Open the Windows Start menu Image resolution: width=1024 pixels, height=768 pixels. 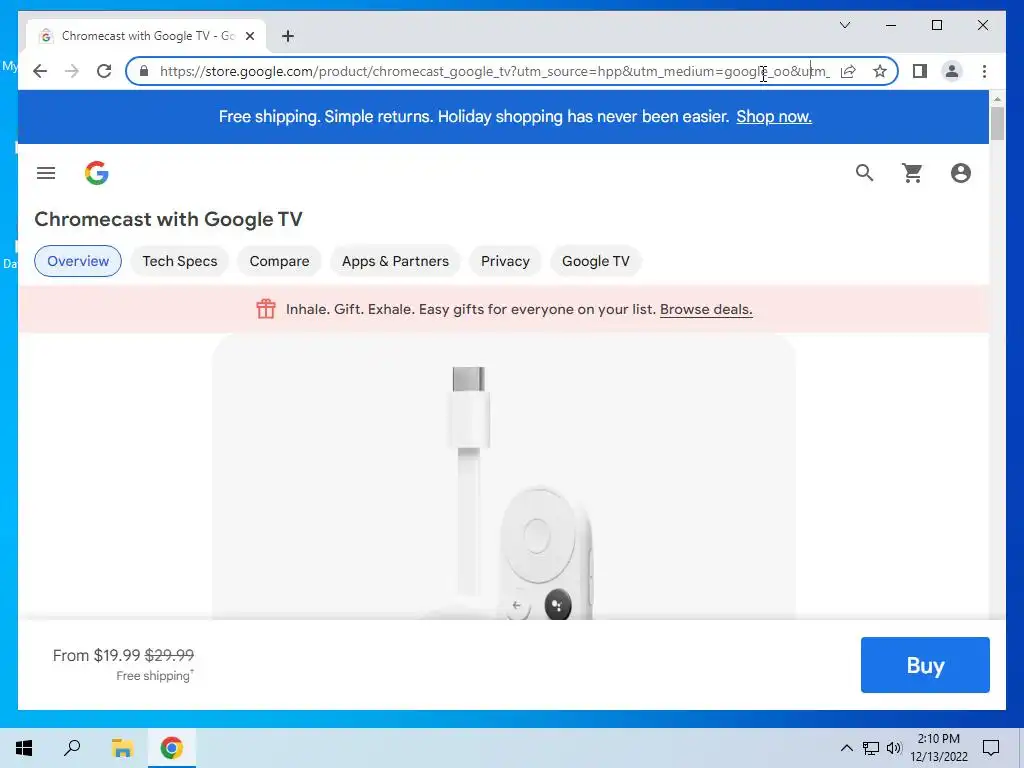coord(24,748)
